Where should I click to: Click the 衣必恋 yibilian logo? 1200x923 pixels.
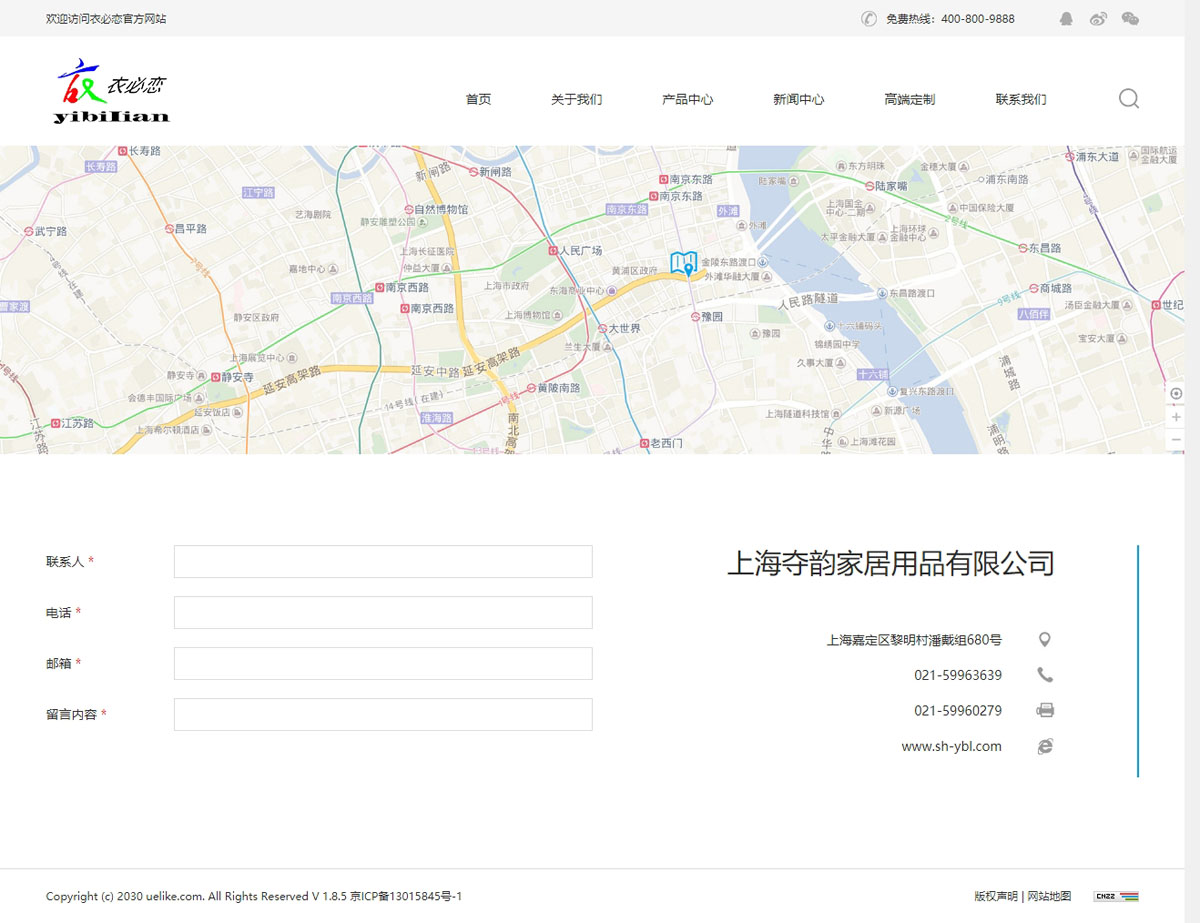click(113, 92)
